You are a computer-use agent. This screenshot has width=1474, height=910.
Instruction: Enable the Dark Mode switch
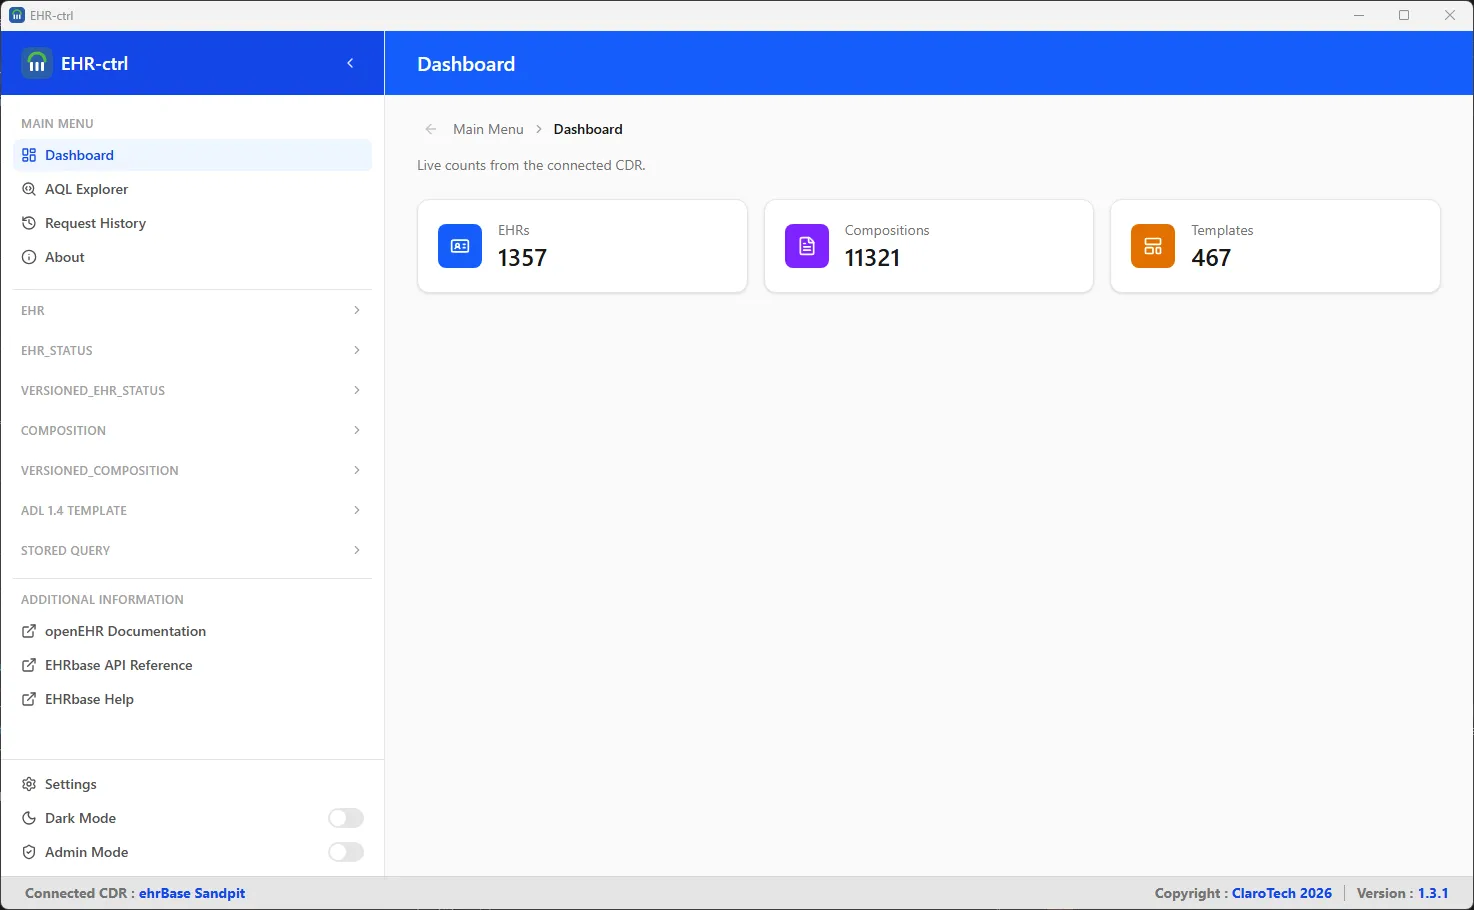[346, 818]
